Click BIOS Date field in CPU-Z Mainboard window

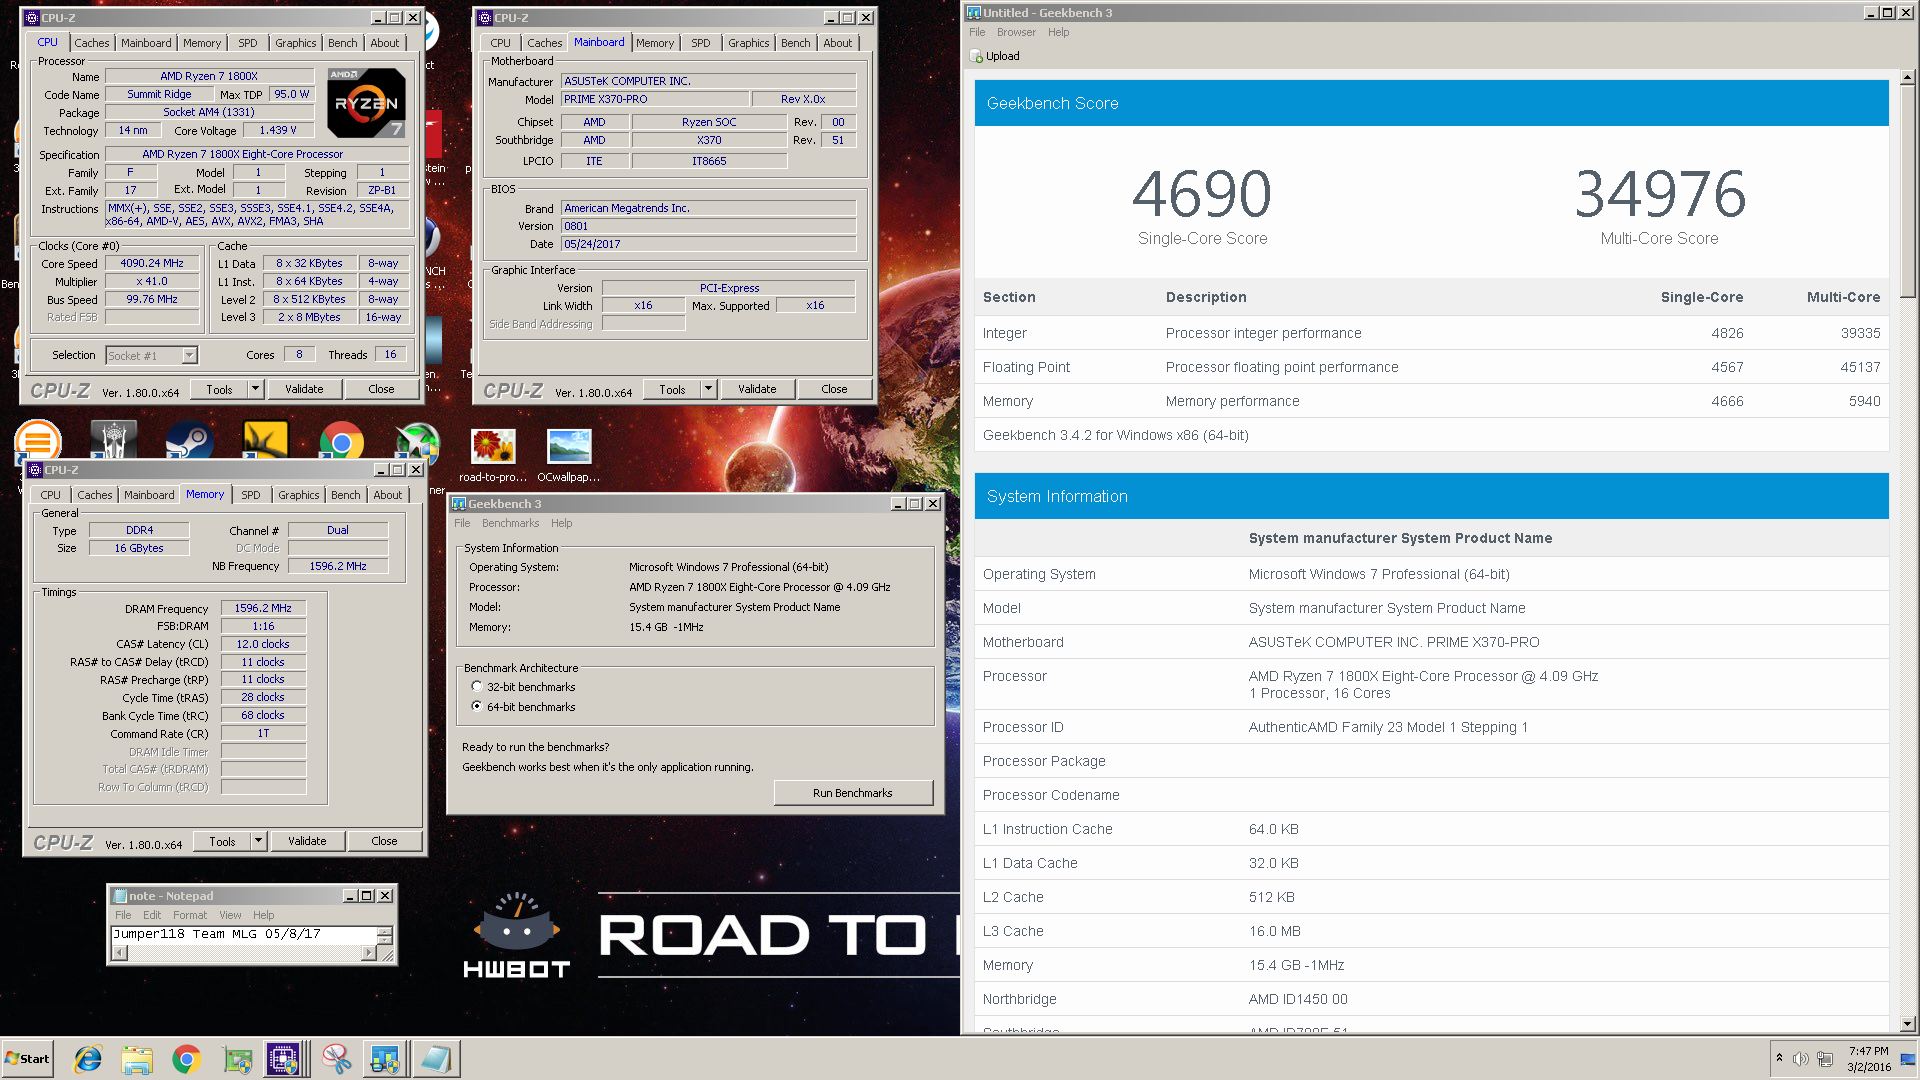pyautogui.click(x=709, y=244)
